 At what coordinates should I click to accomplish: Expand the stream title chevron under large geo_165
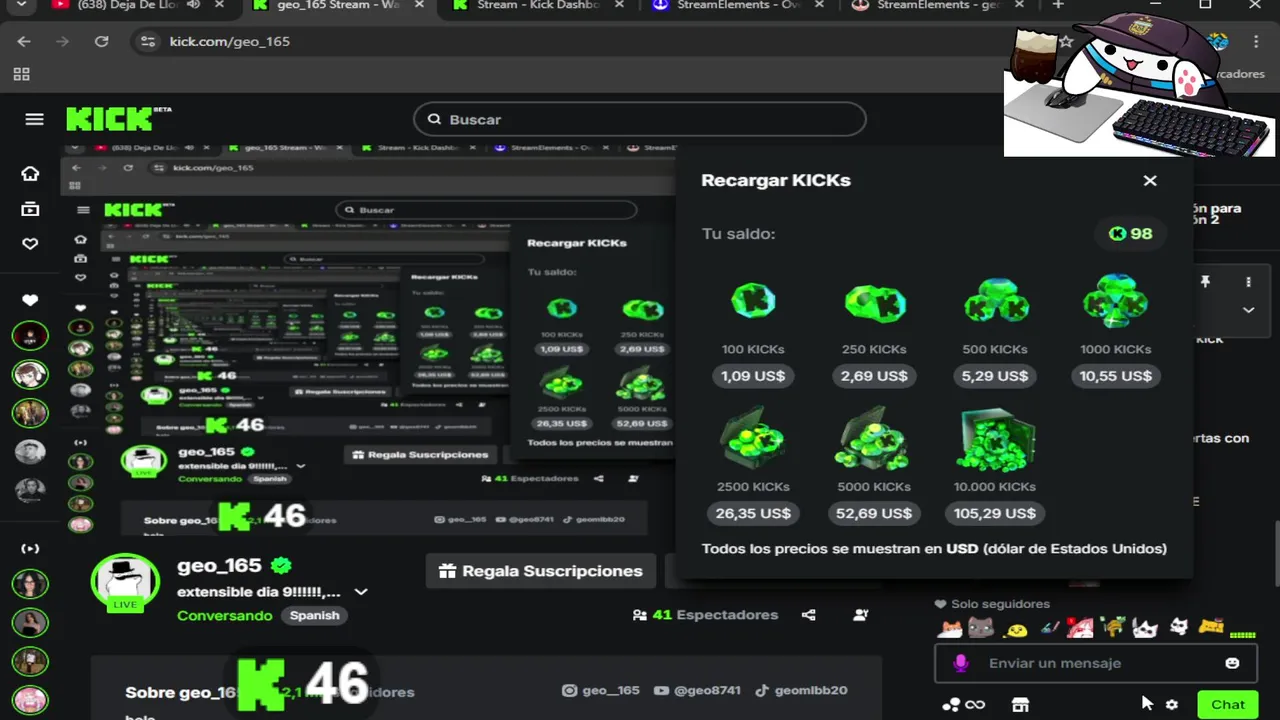pos(361,592)
